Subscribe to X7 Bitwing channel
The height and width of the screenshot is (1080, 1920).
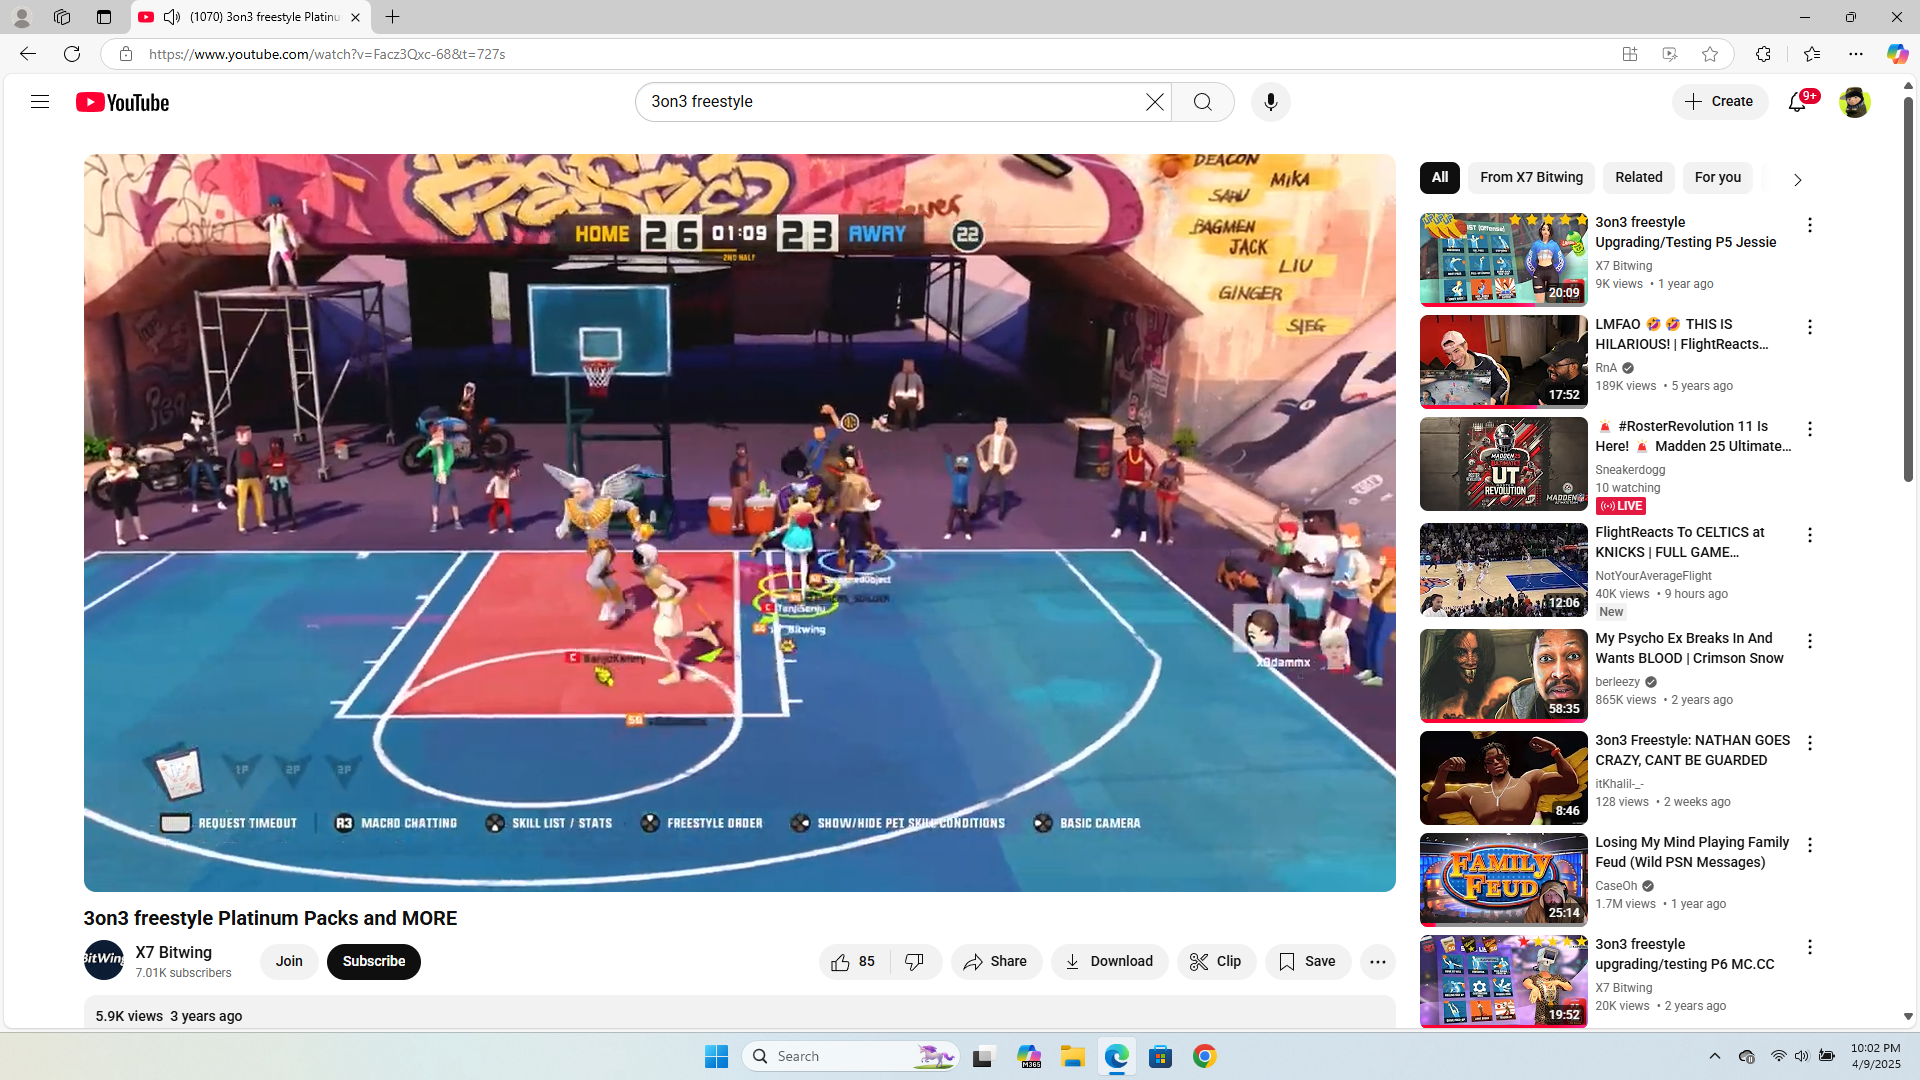click(374, 962)
